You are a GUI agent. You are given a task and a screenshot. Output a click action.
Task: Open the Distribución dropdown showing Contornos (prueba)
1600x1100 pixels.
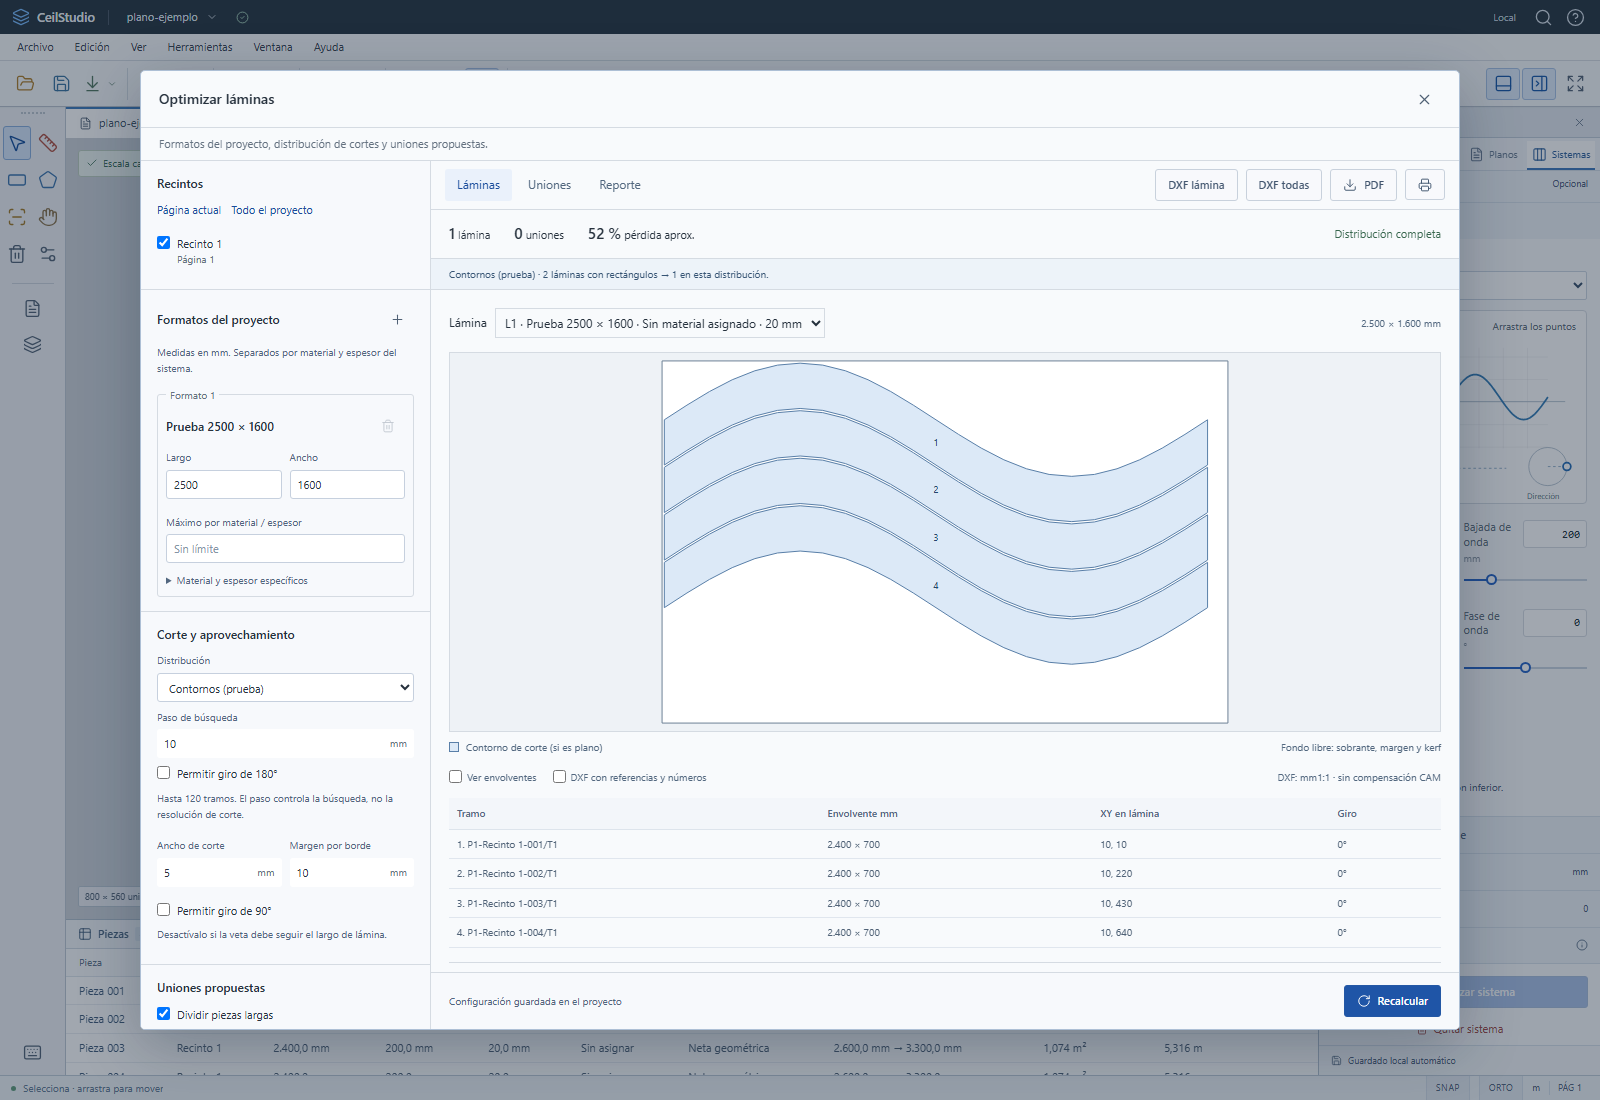click(285, 688)
